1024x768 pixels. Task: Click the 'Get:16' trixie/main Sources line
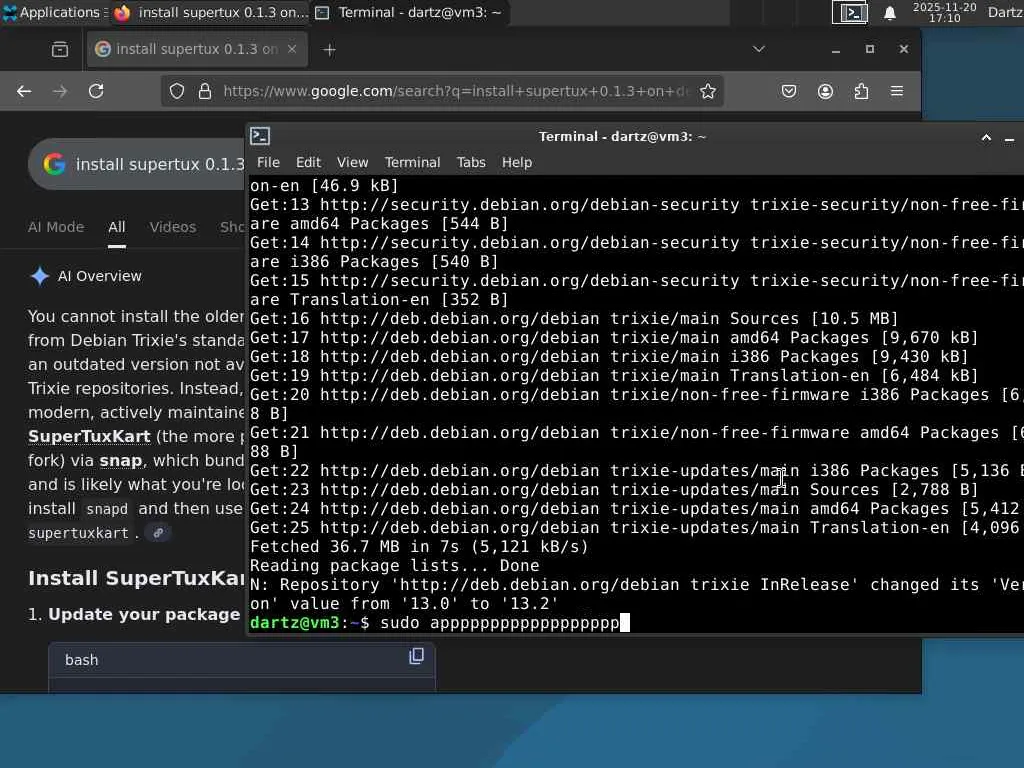tap(575, 319)
